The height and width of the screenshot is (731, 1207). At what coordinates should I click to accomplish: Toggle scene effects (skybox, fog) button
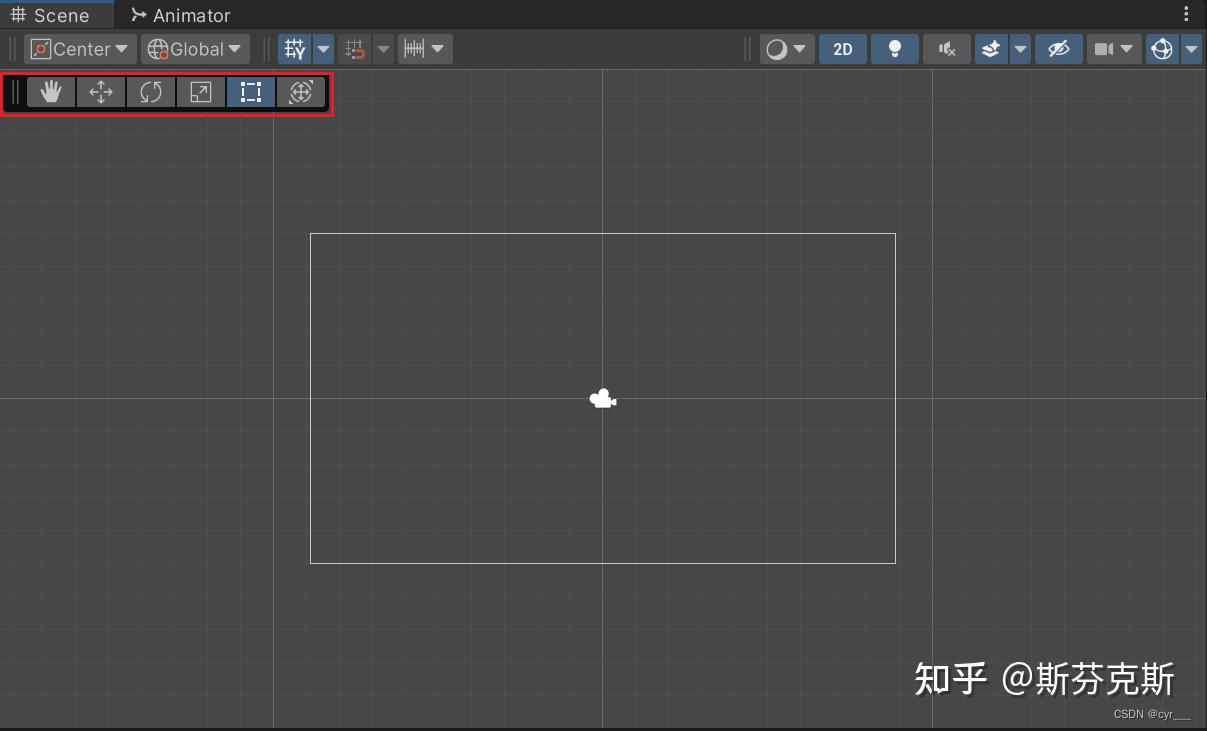pyautogui.click(x=991, y=49)
